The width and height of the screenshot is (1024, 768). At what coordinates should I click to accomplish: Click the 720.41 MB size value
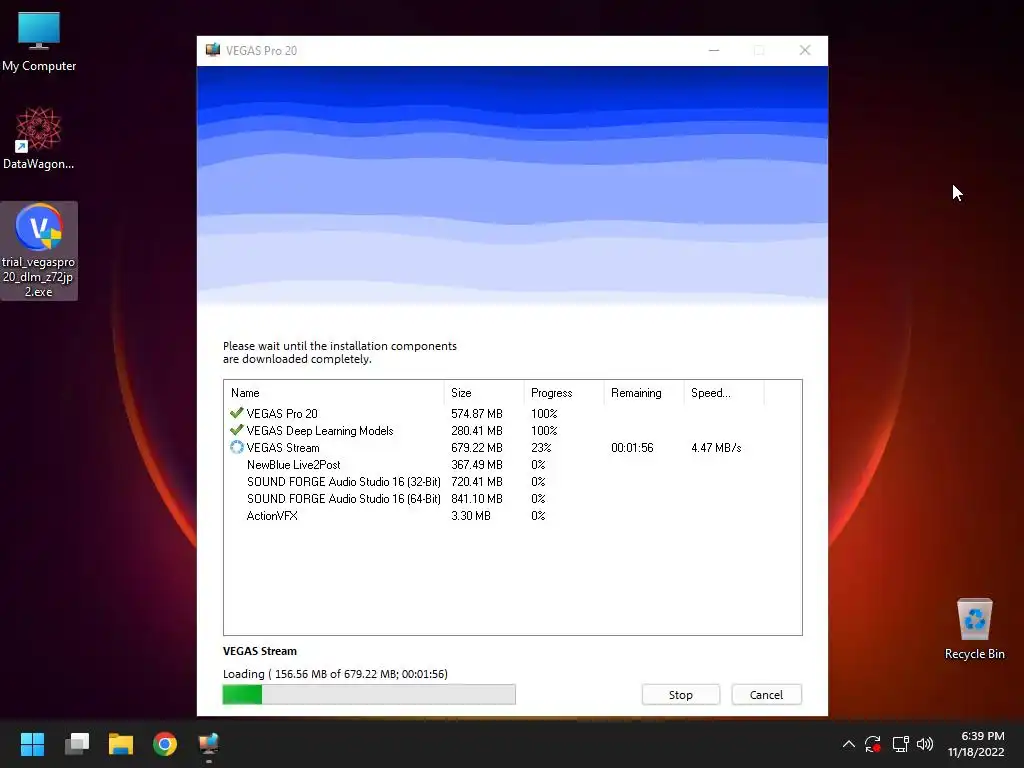tap(477, 481)
